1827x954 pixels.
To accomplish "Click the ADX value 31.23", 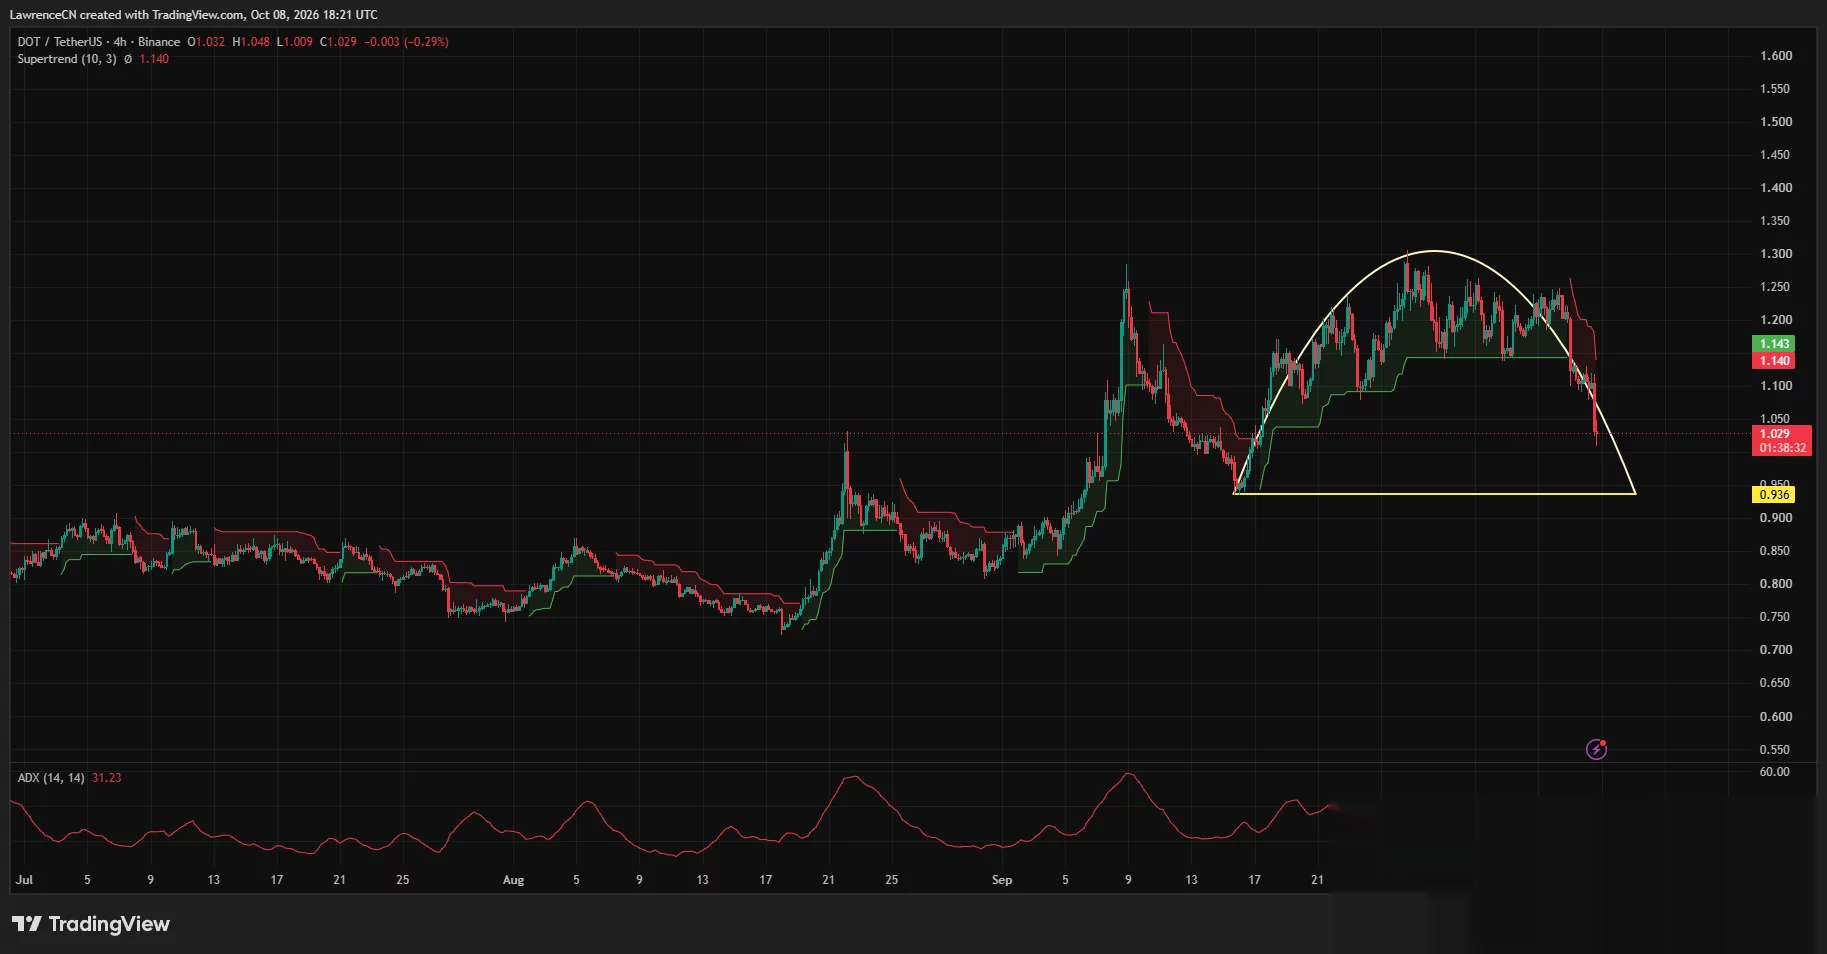I will [x=106, y=778].
